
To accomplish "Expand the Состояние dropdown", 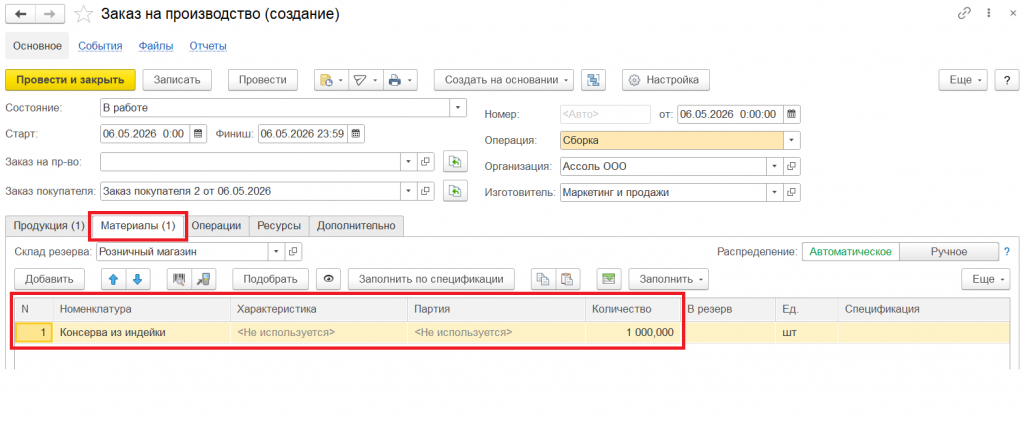I will [x=458, y=107].
